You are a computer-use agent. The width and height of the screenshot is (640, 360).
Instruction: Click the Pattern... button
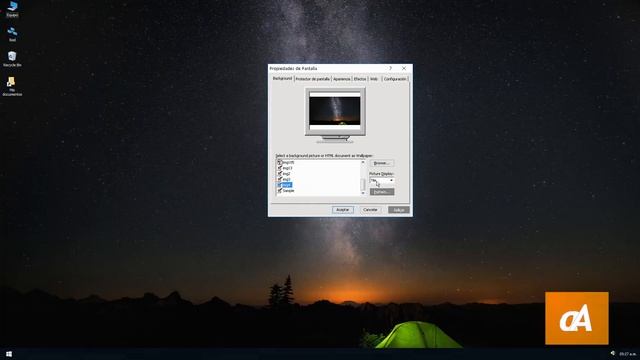tap(382, 192)
